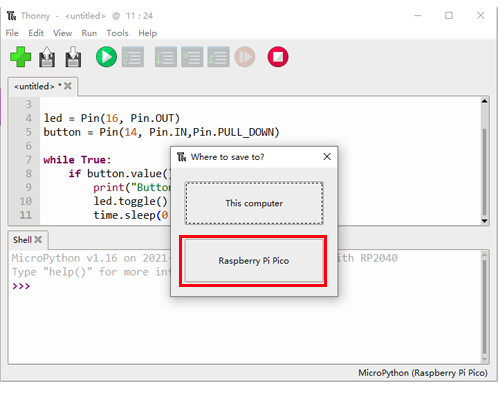
Task: Click the Open file toolbar icon
Action: [x=47, y=57]
